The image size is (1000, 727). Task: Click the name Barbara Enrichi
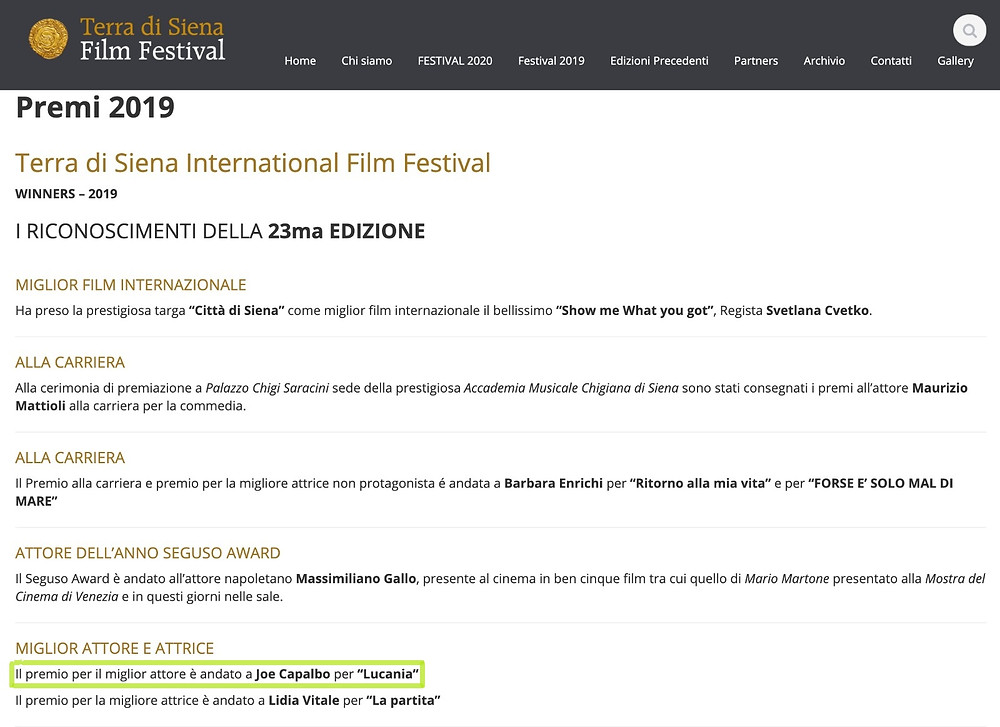click(554, 483)
